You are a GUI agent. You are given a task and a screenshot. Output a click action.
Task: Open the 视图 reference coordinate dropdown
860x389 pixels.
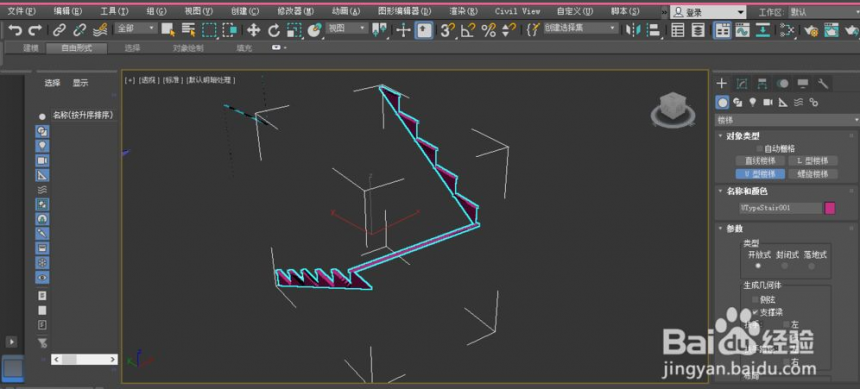(347, 28)
